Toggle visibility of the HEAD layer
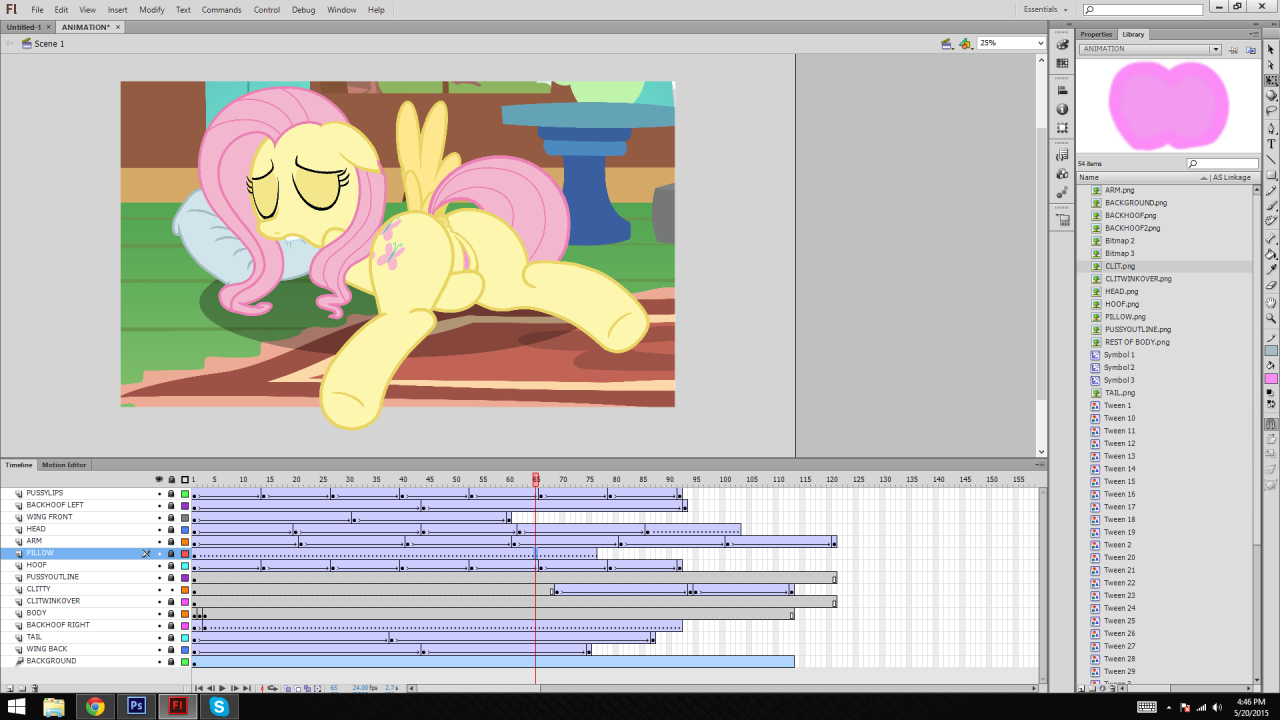Viewport: 1280px width, 720px height. (x=159, y=529)
